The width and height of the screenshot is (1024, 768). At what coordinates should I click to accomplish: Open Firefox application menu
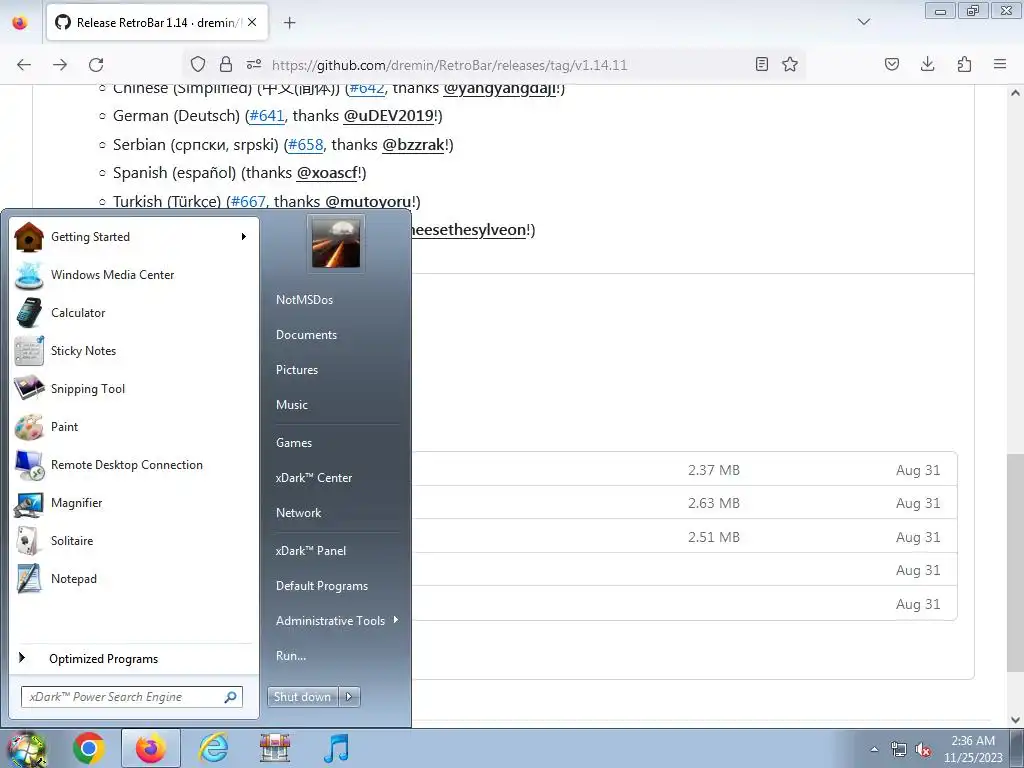point(1000,65)
